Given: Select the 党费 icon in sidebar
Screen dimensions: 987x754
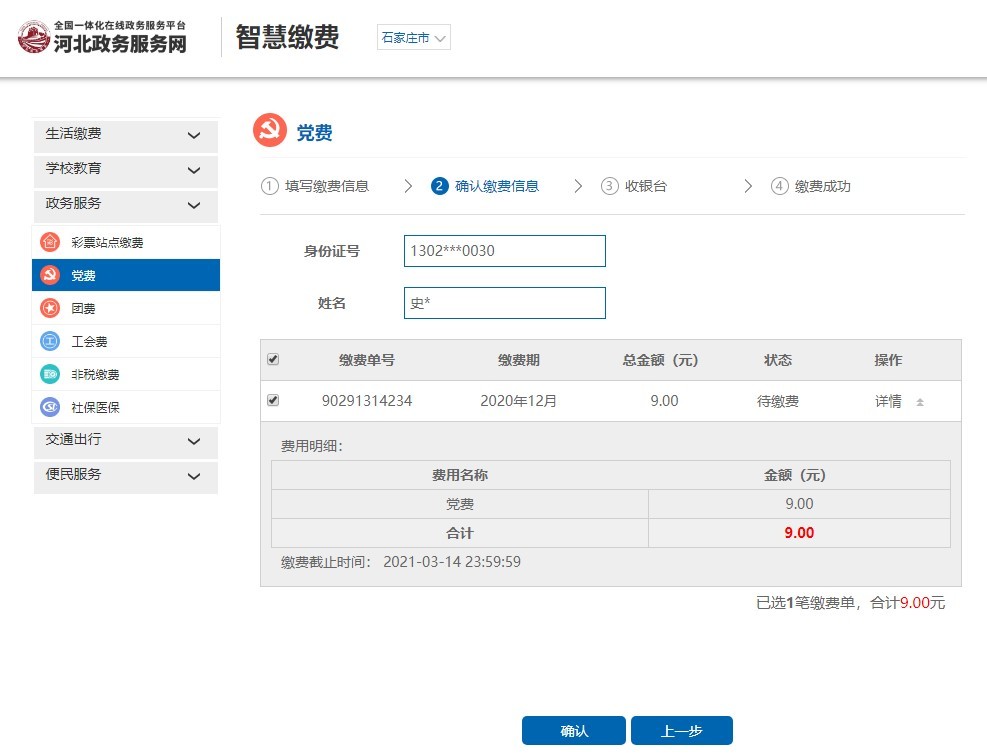Looking at the screenshot, I should [53, 275].
